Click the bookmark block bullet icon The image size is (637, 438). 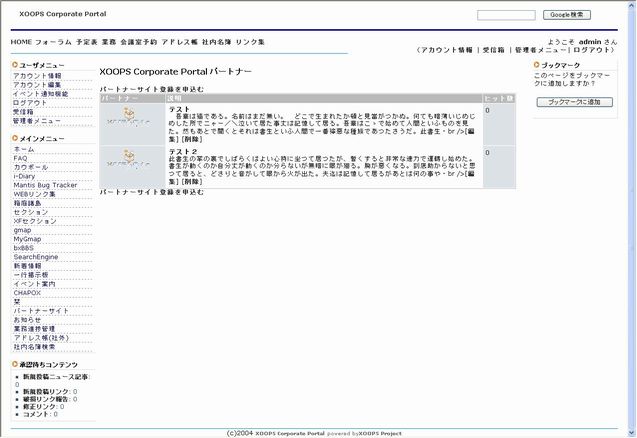pyautogui.click(x=537, y=65)
